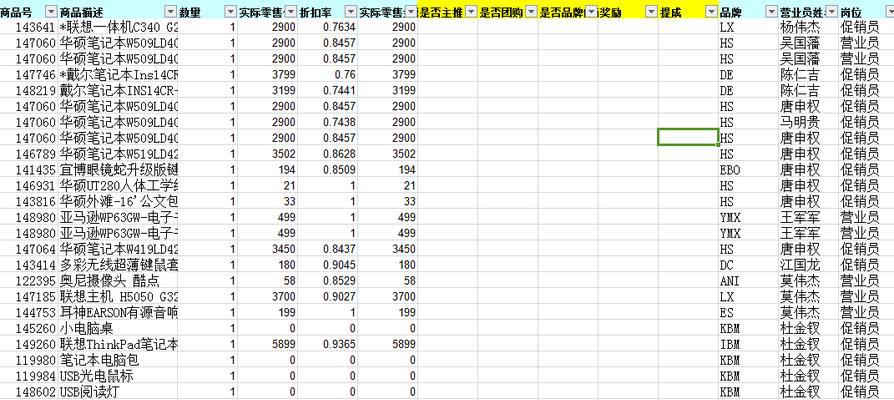The width and height of the screenshot is (894, 400).
Task: Select product number cell 147064
Action: tap(29, 249)
